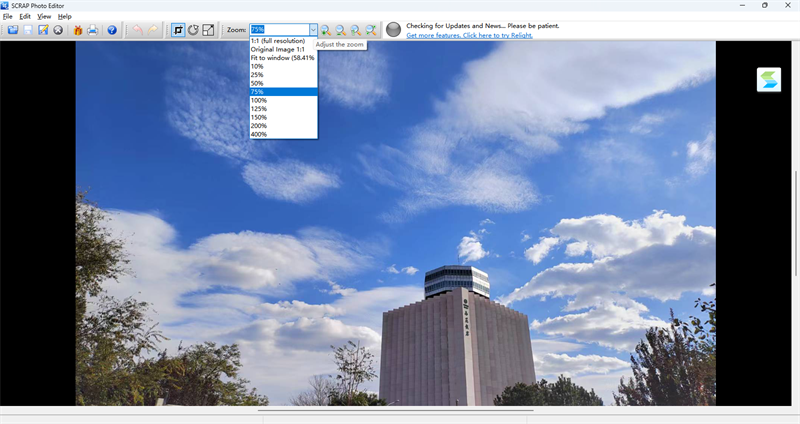
Task: Select Fit to window zoom option
Action: pyautogui.click(x=282, y=58)
